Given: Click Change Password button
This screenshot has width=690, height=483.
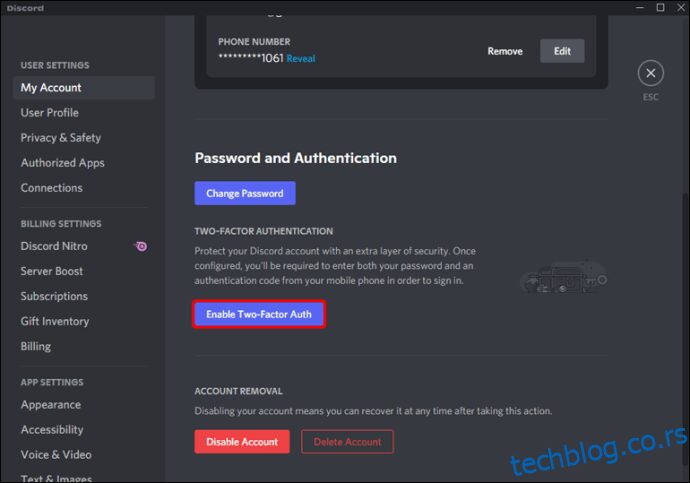Looking at the screenshot, I should 245,193.
